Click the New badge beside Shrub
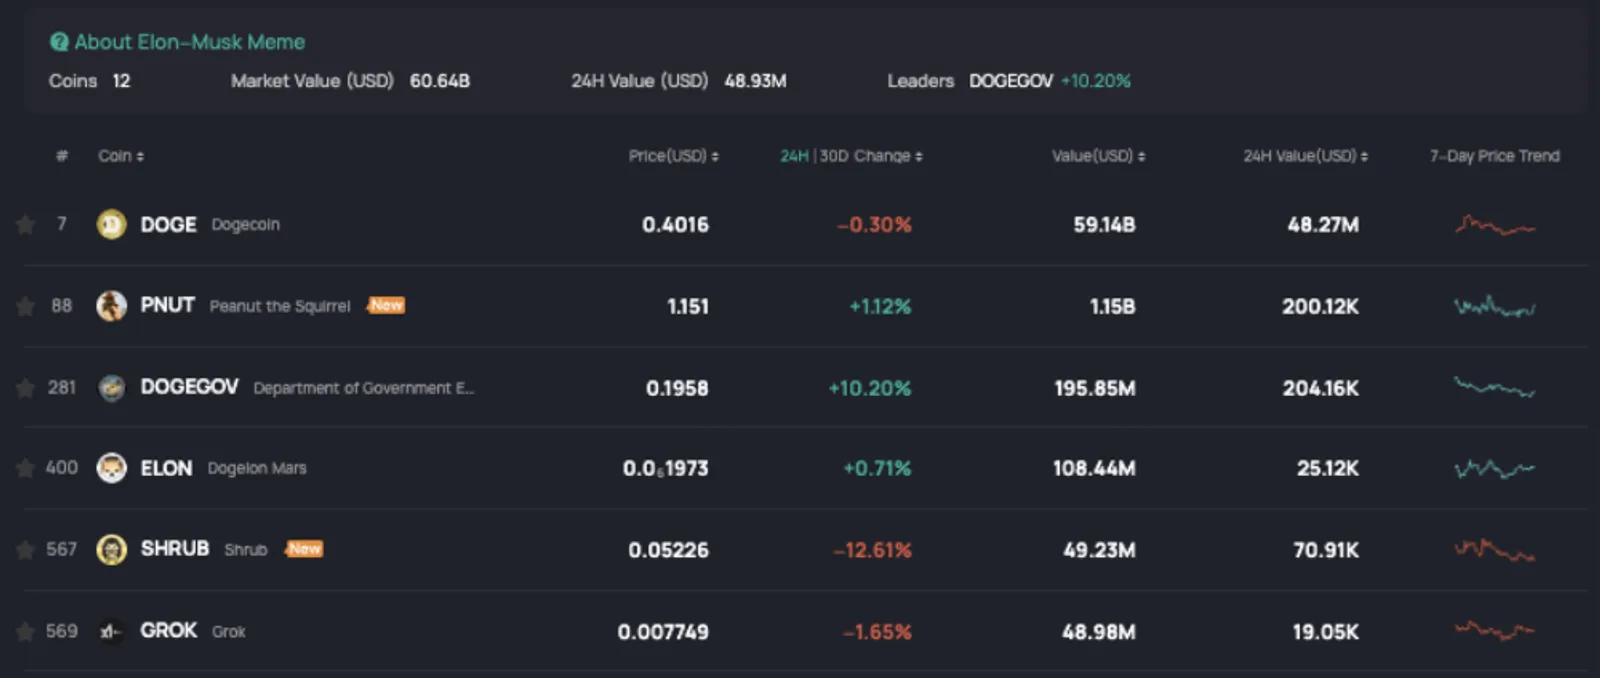Screen dimensions: 1600x678 coord(304,549)
